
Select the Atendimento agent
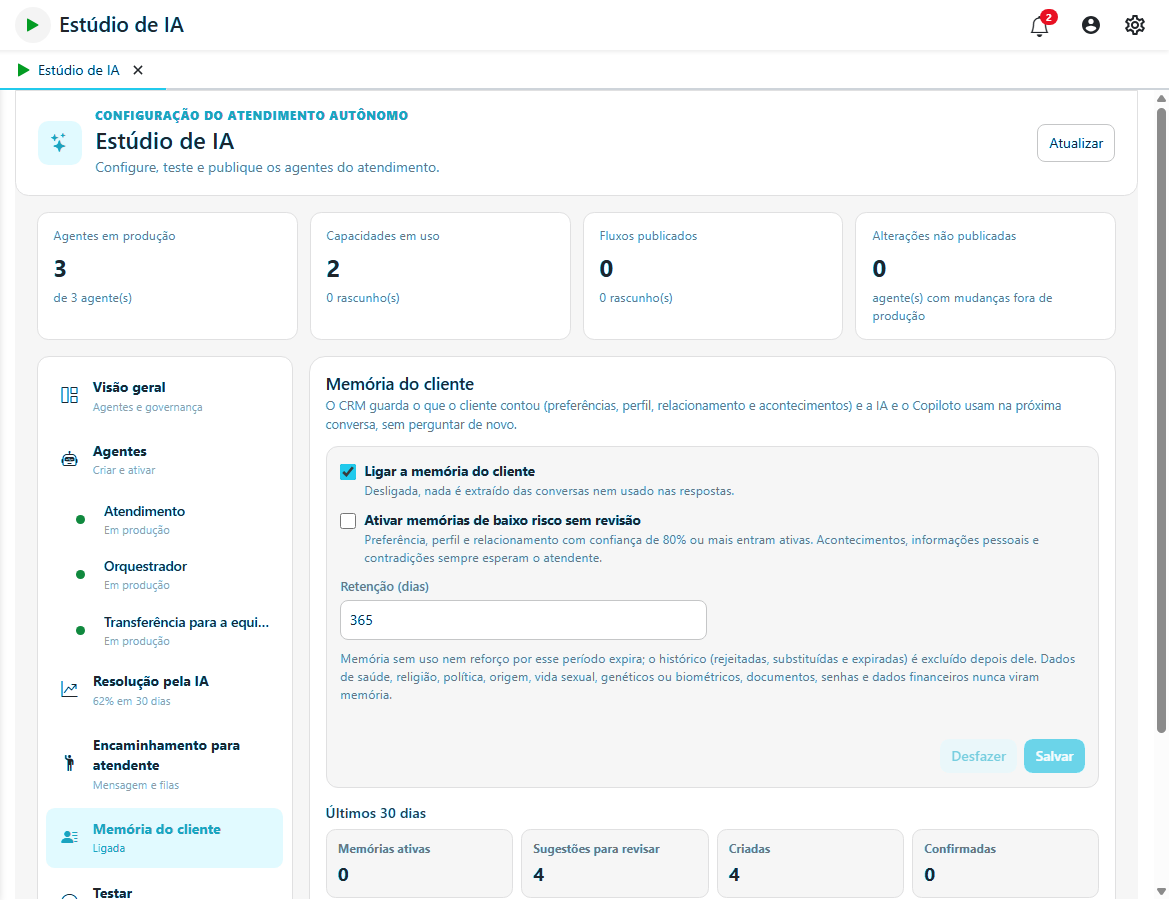(x=175, y=520)
